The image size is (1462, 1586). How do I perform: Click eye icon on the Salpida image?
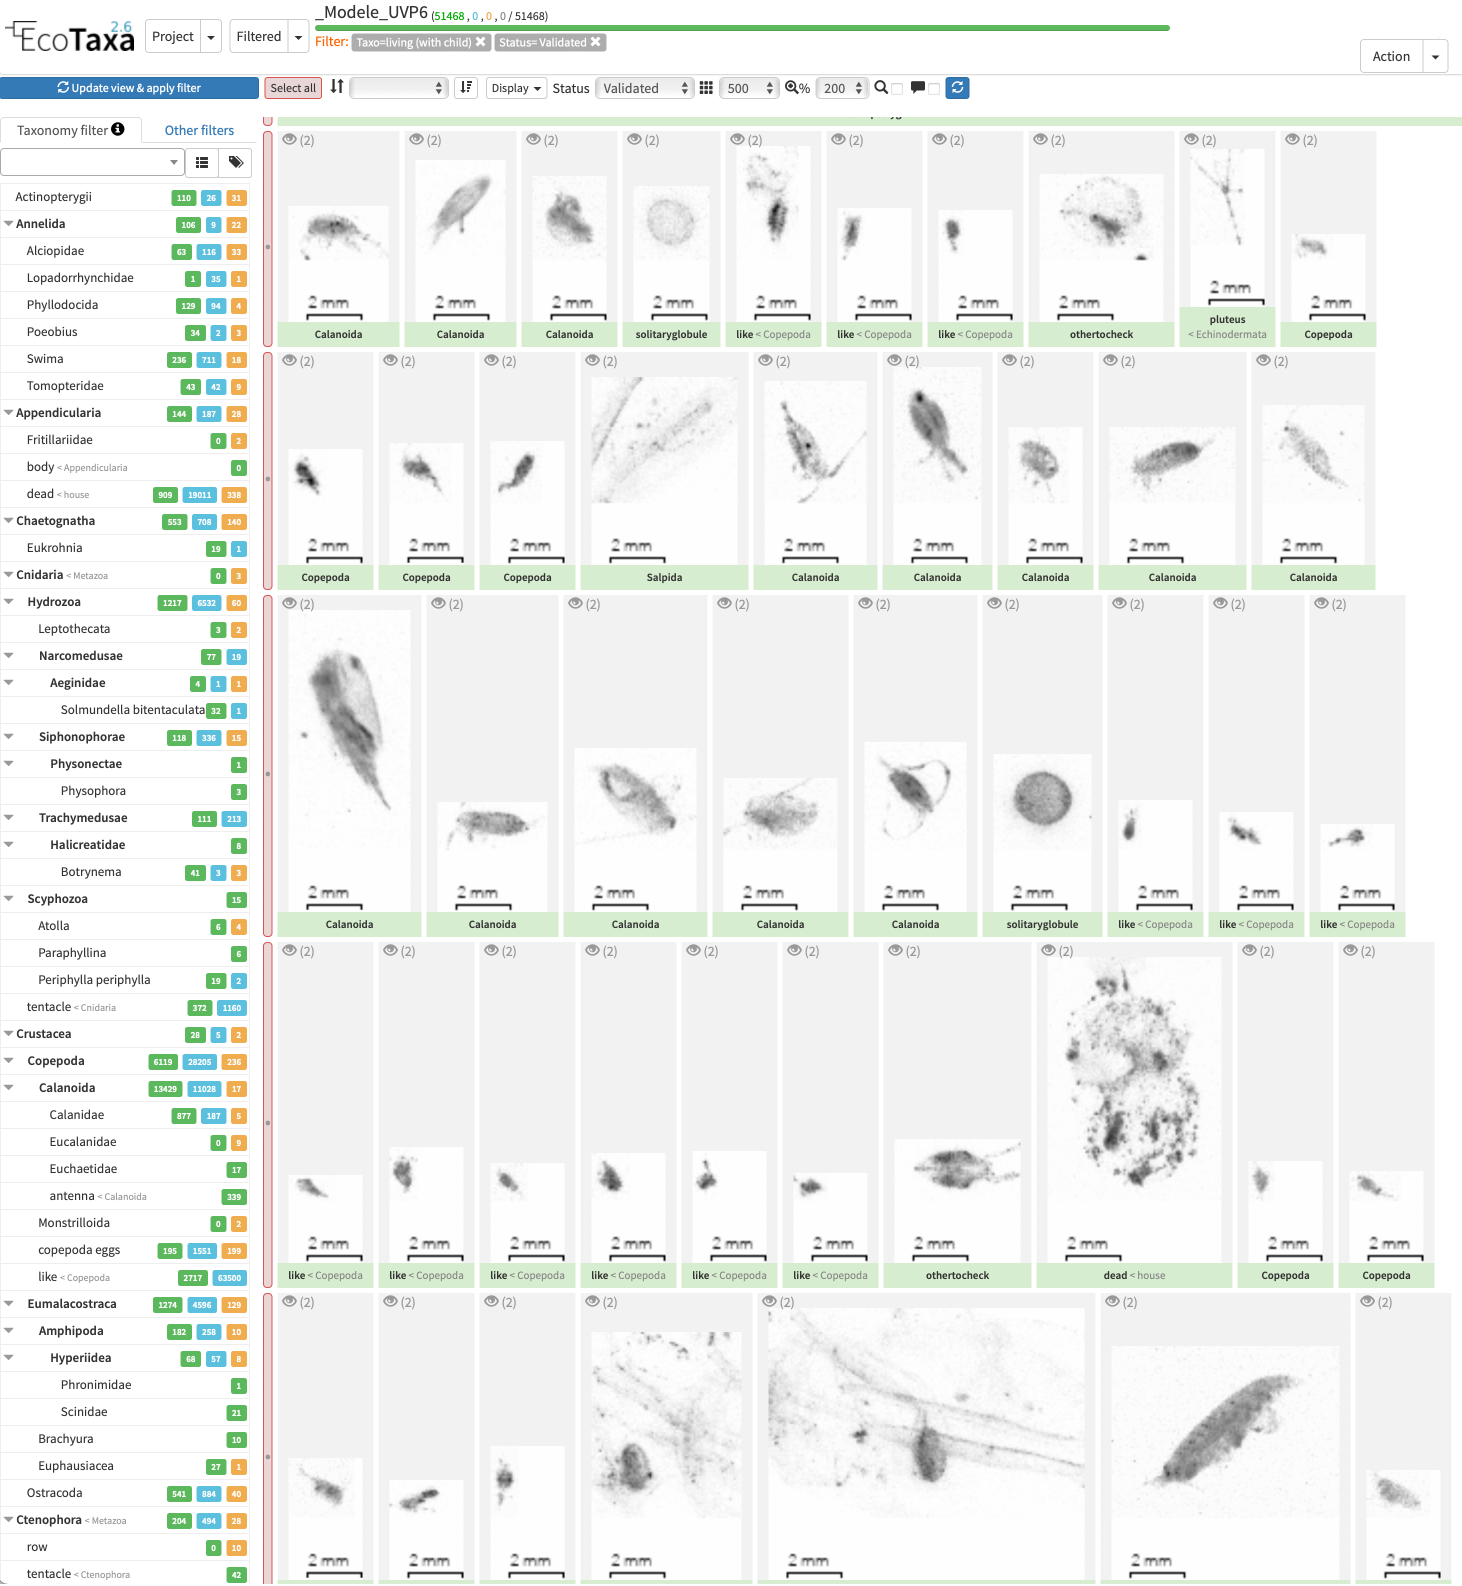[x=593, y=360]
